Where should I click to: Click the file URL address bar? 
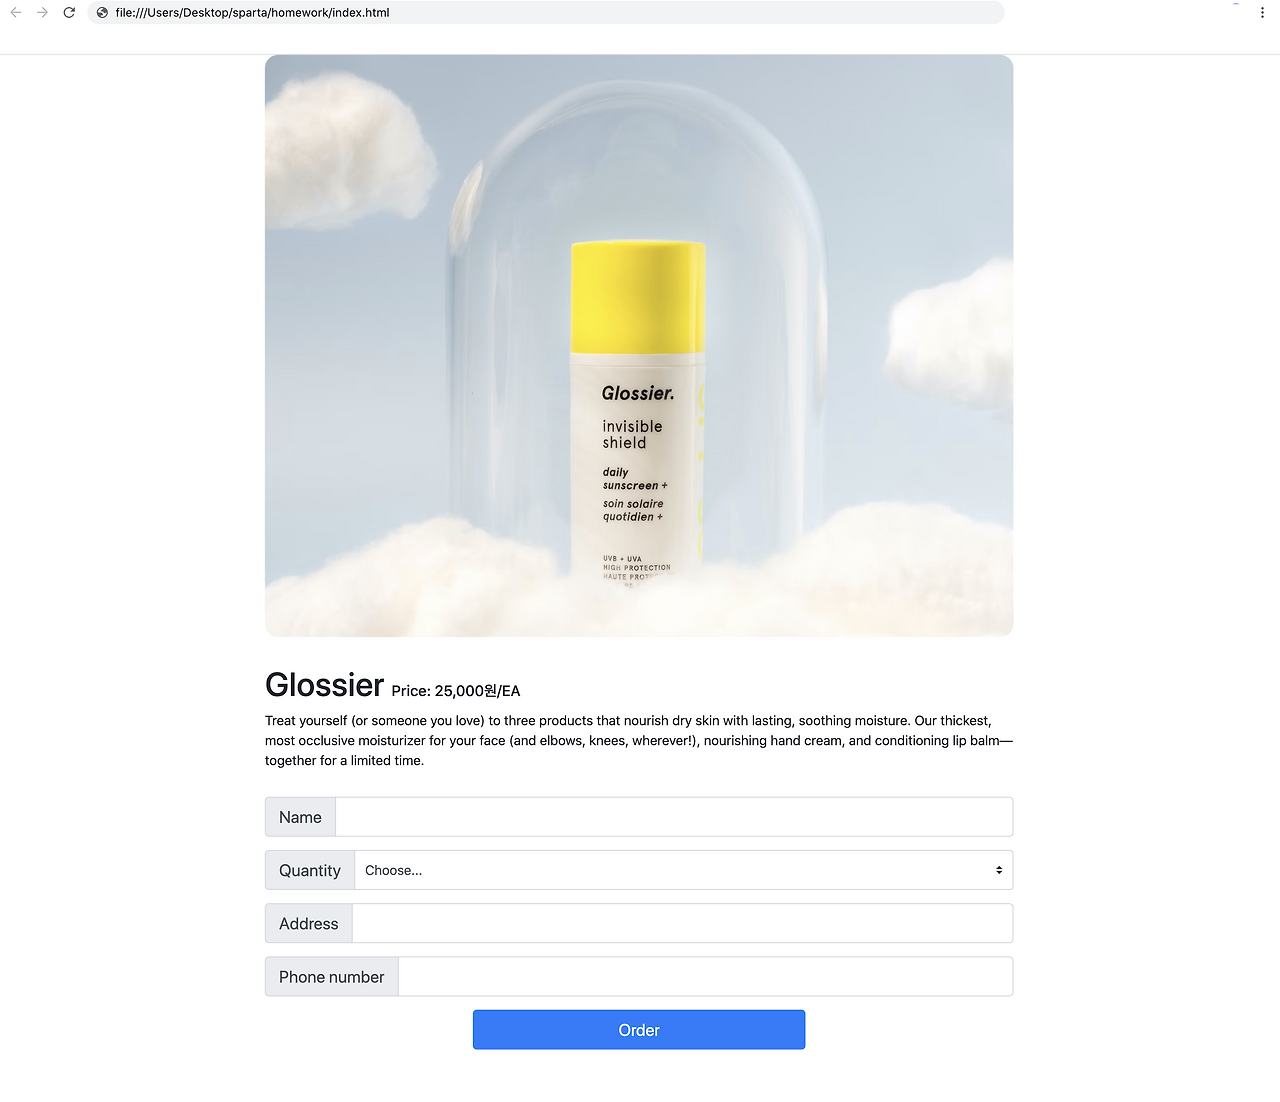[546, 12]
